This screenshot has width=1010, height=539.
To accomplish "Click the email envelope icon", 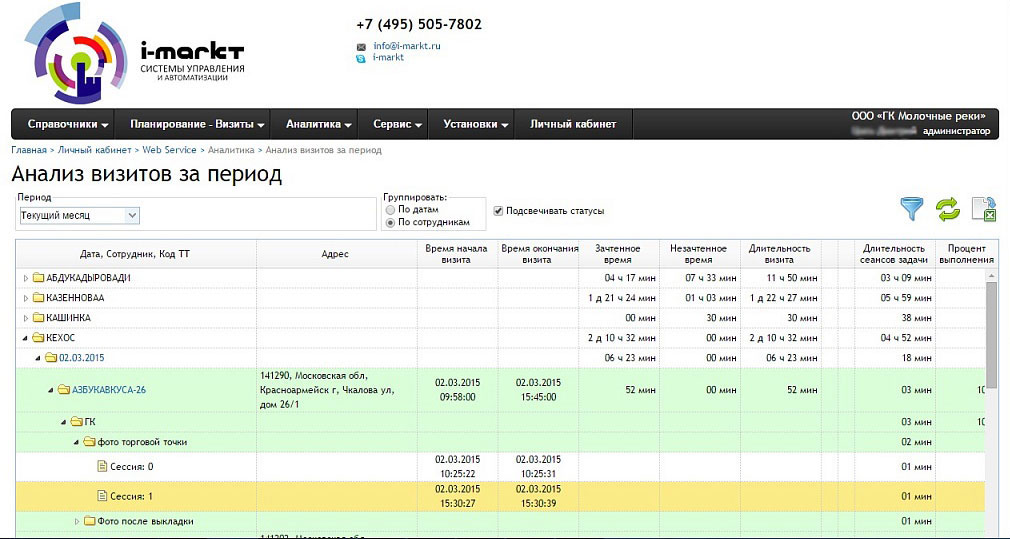I will click(361, 47).
